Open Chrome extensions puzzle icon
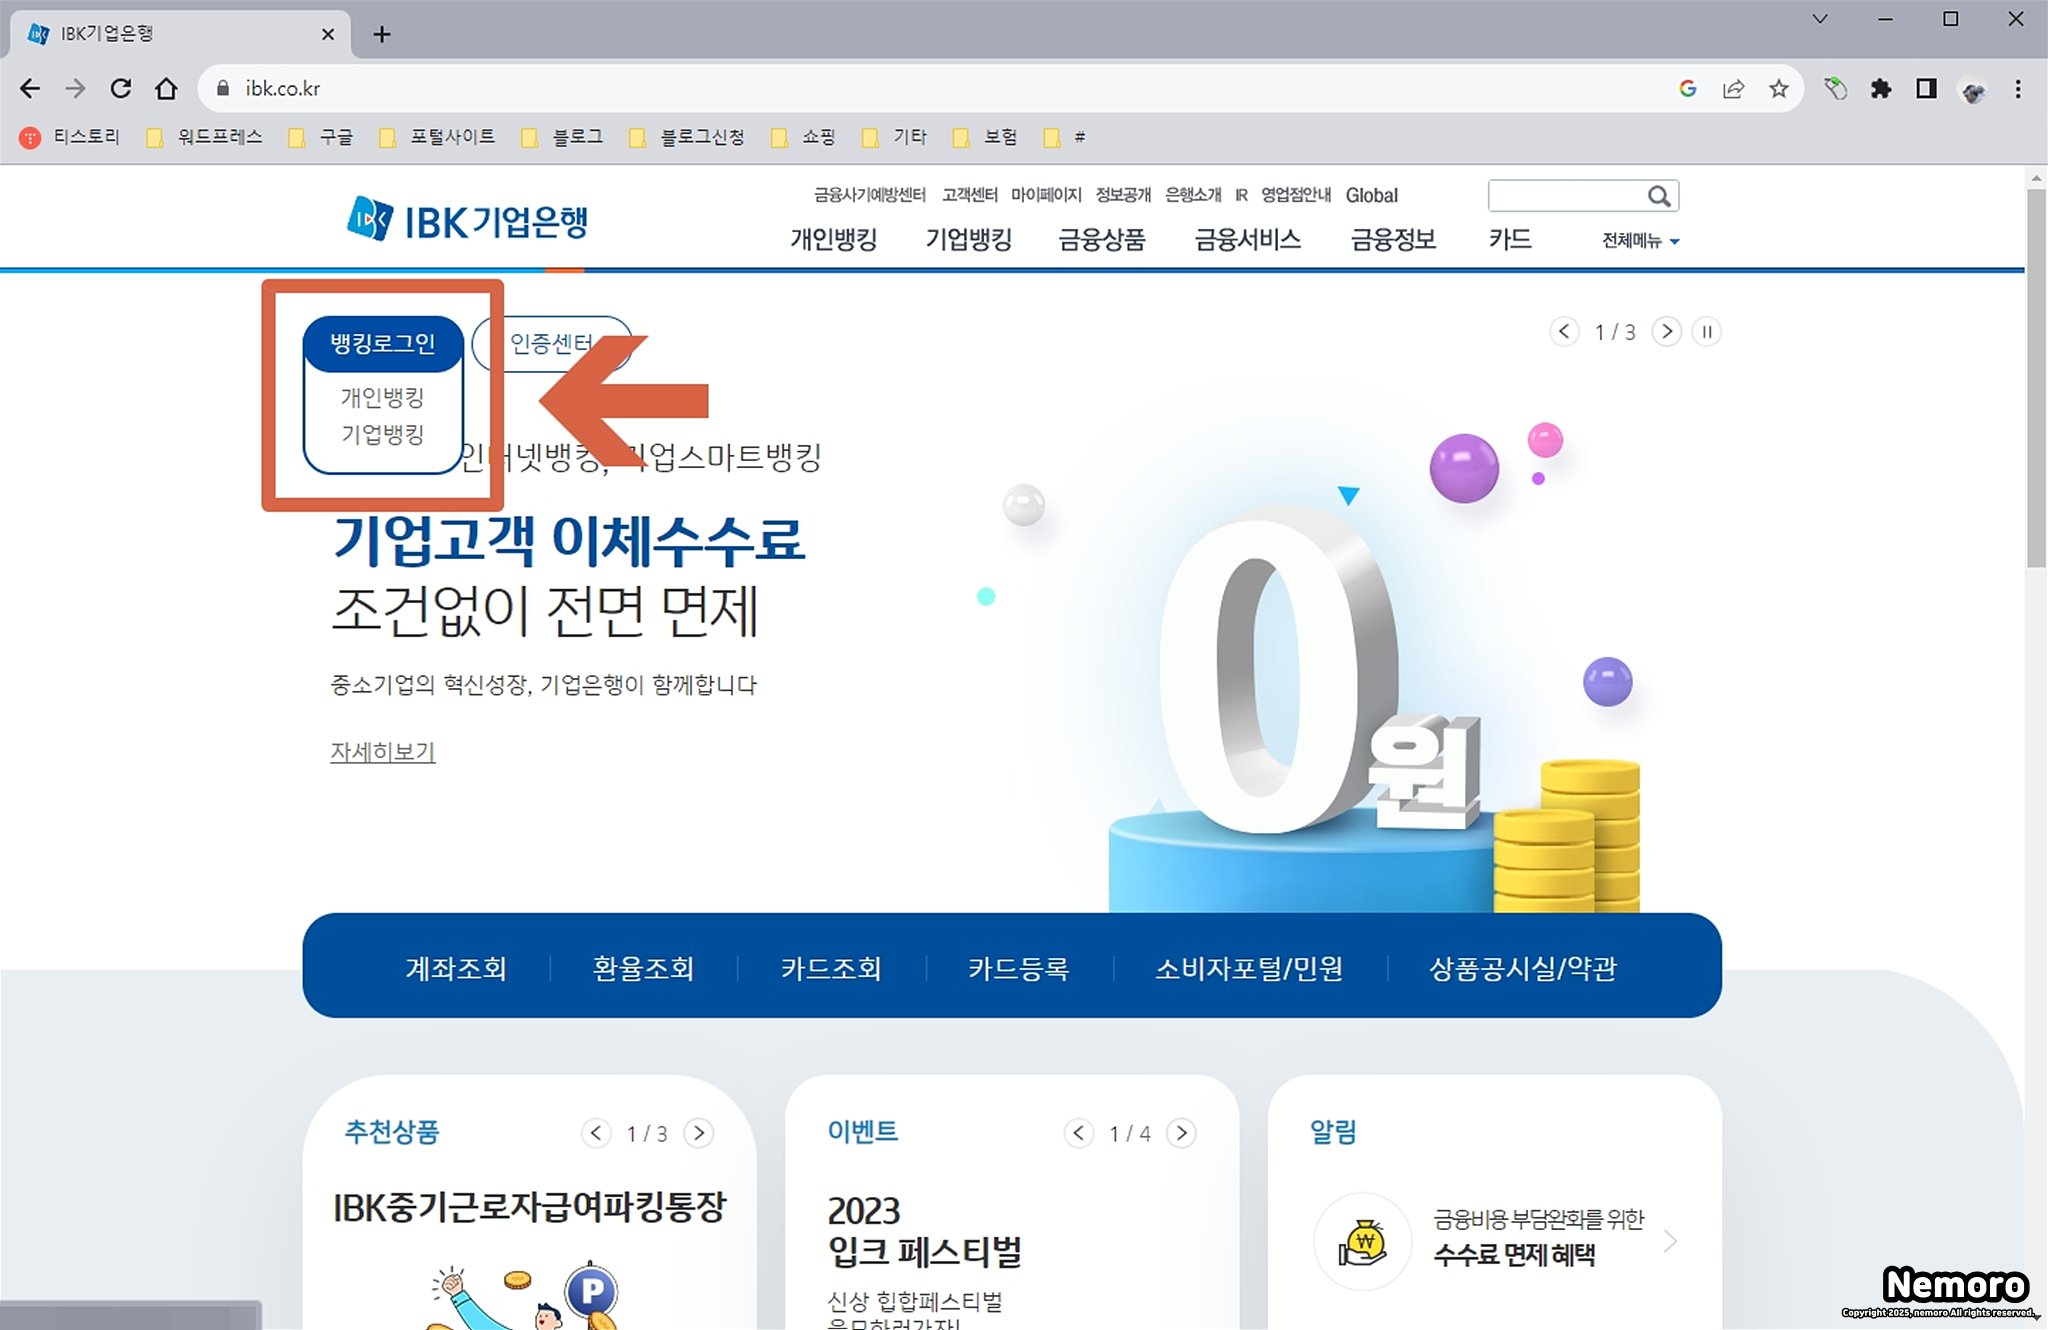This screenshot has height=1330, width=2048. click(x=1880, y=89)
